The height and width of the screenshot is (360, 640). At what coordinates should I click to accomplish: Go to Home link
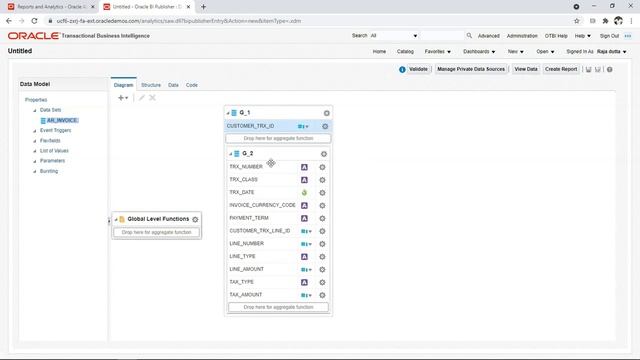[379, 51]
